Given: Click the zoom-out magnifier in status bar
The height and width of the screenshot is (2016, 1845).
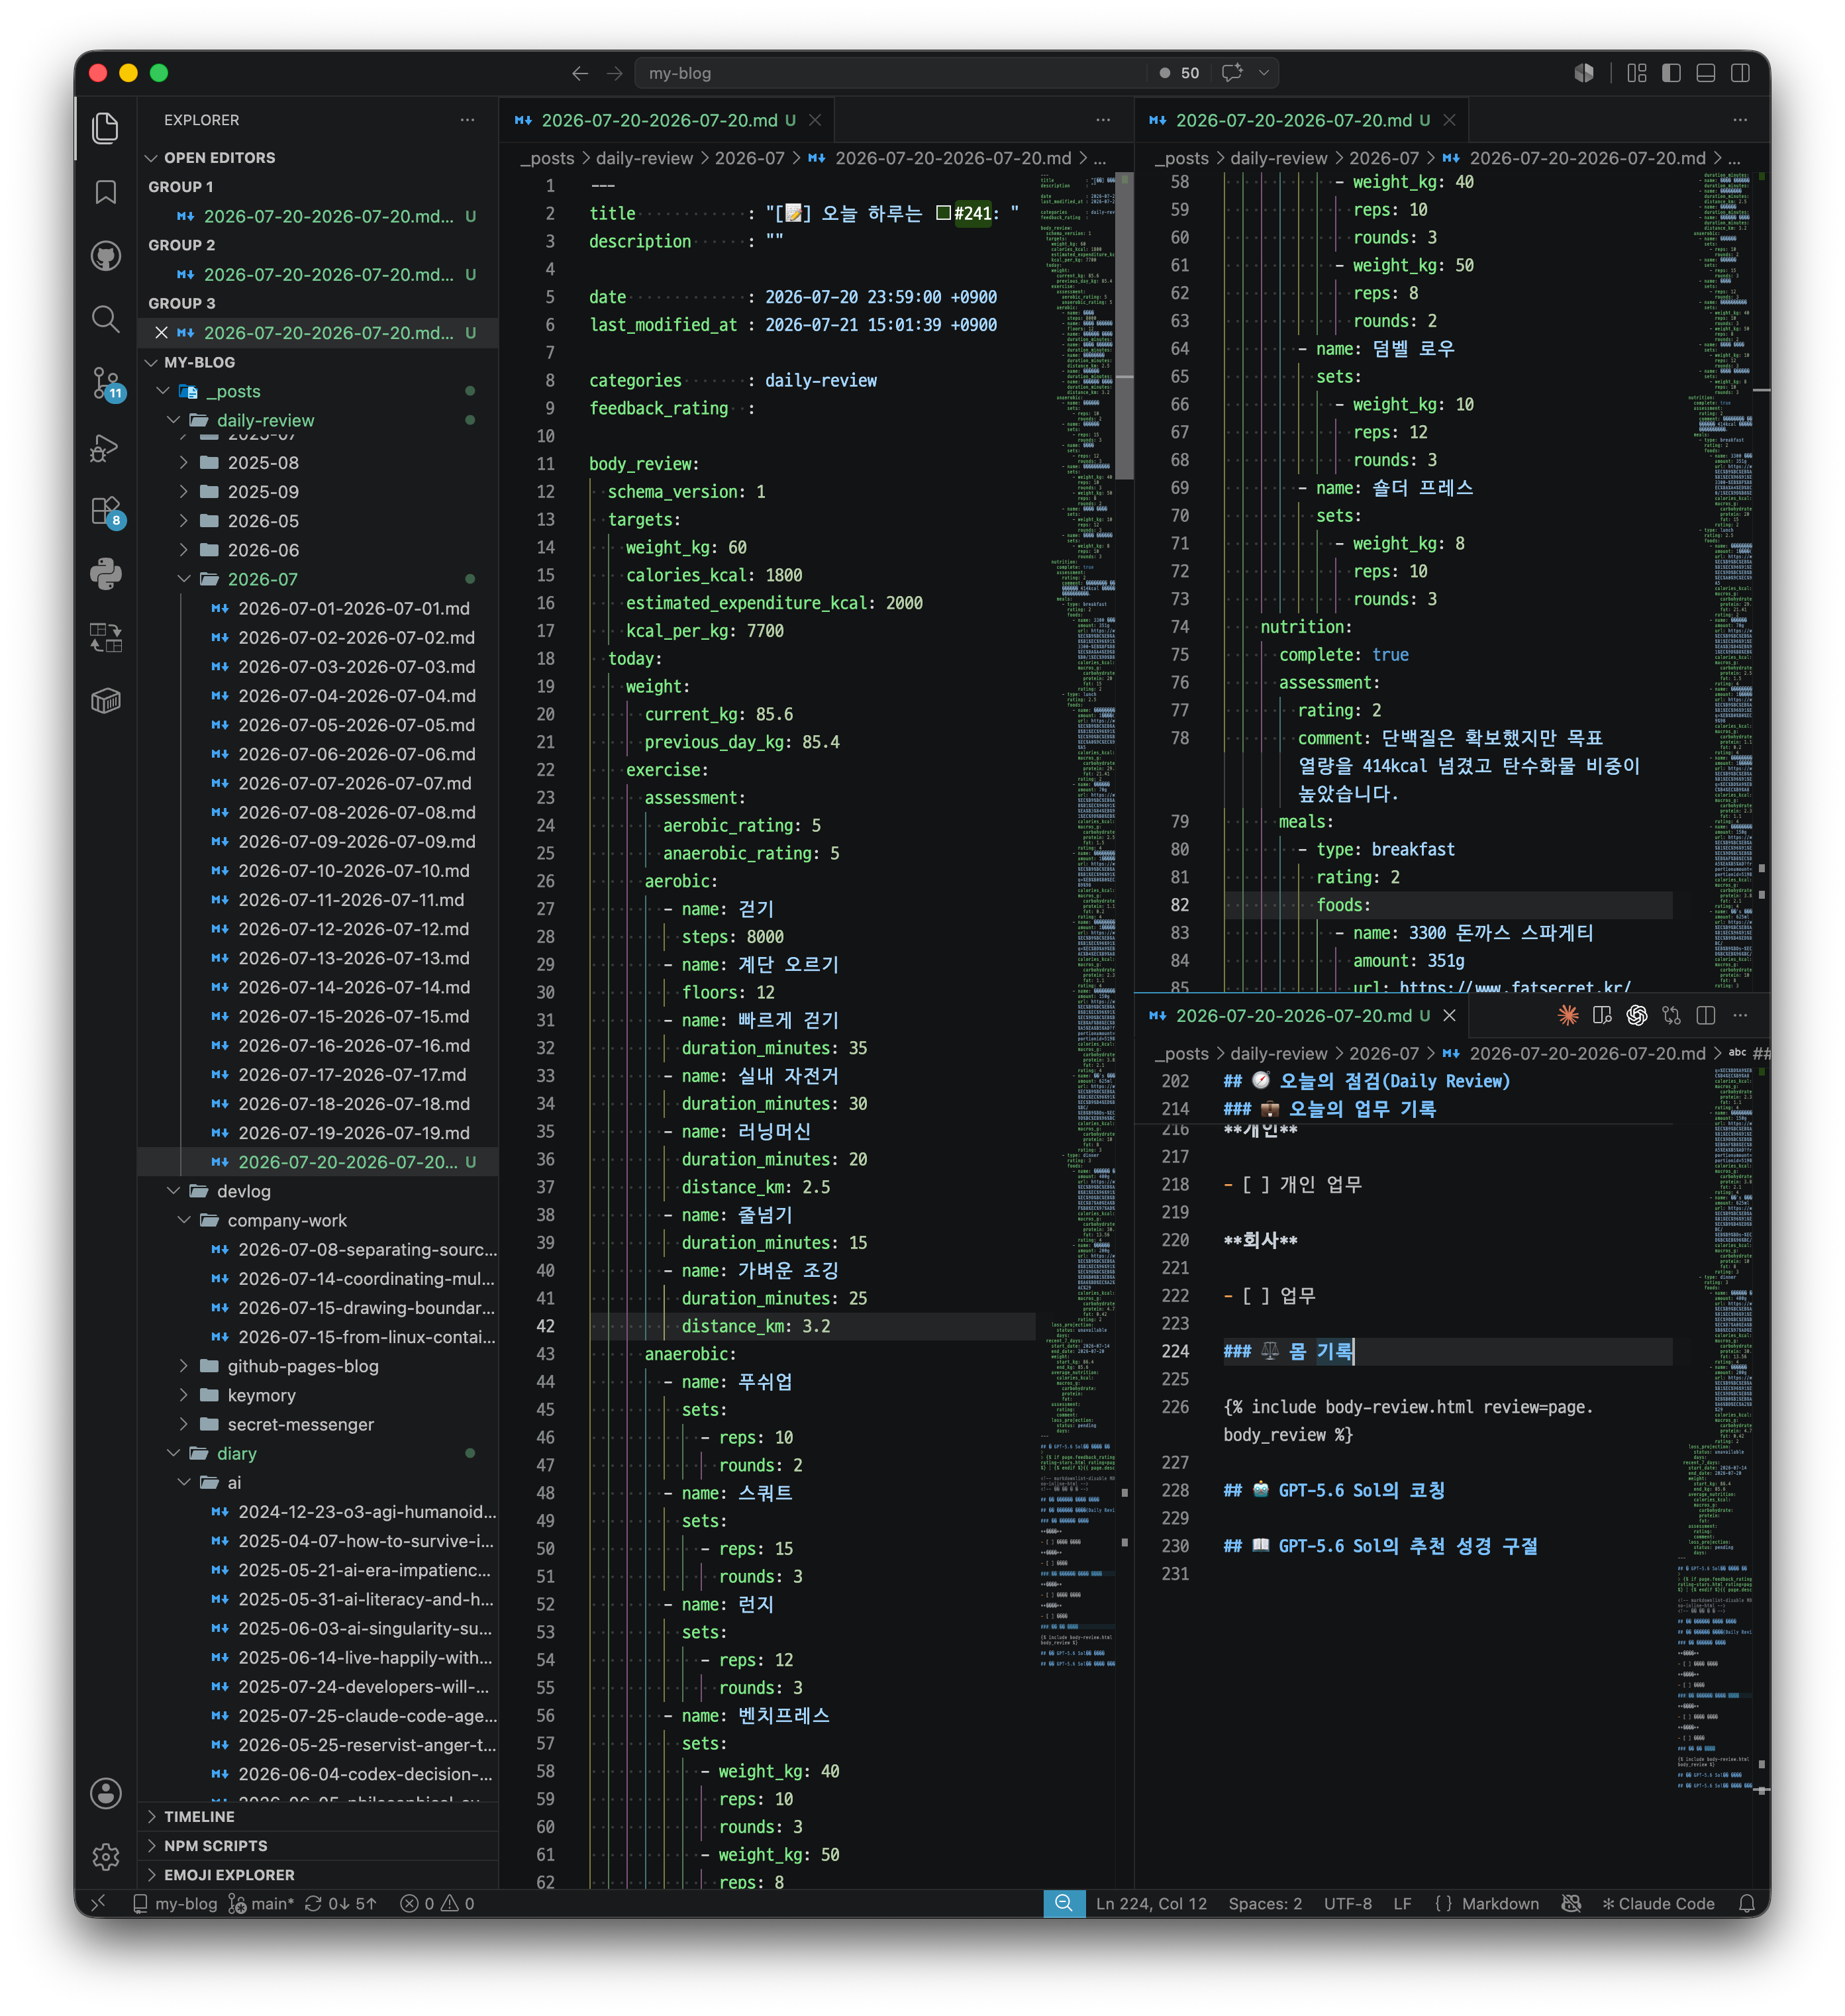Looking at the screenshot, I should 1063,1903.
